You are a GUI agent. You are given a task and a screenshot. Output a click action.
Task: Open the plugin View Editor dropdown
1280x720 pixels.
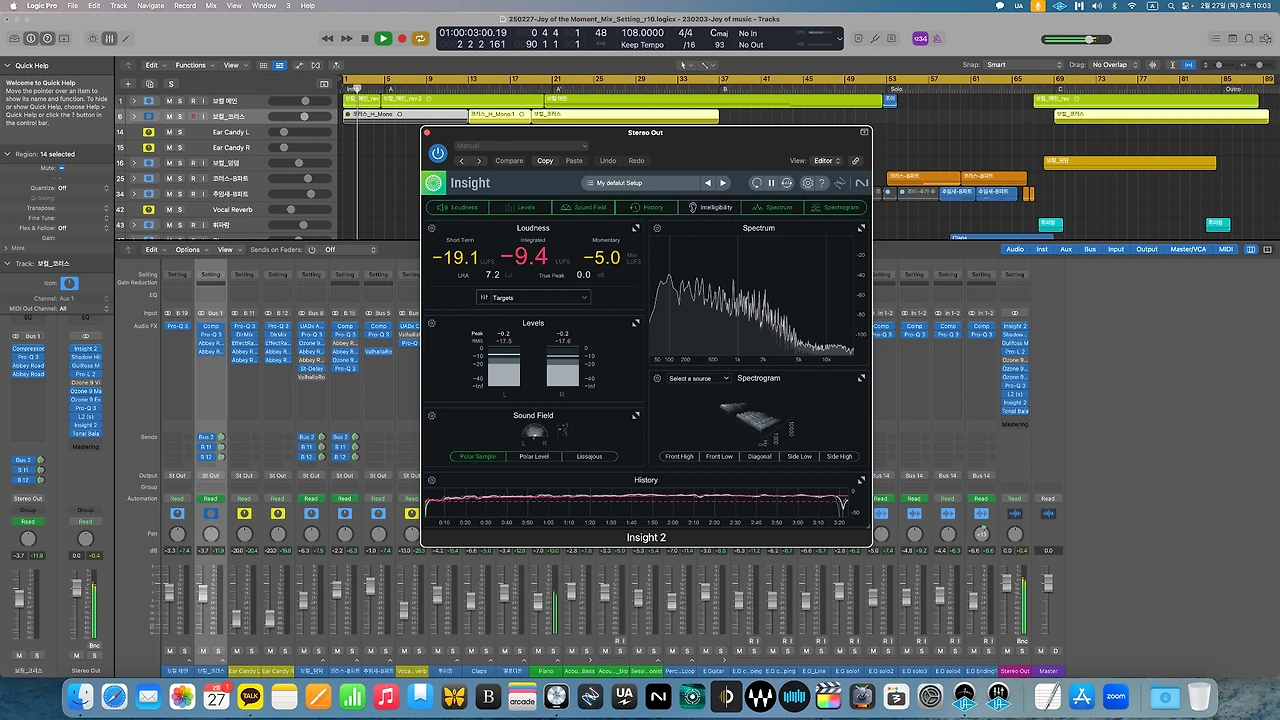coord(826,160)
